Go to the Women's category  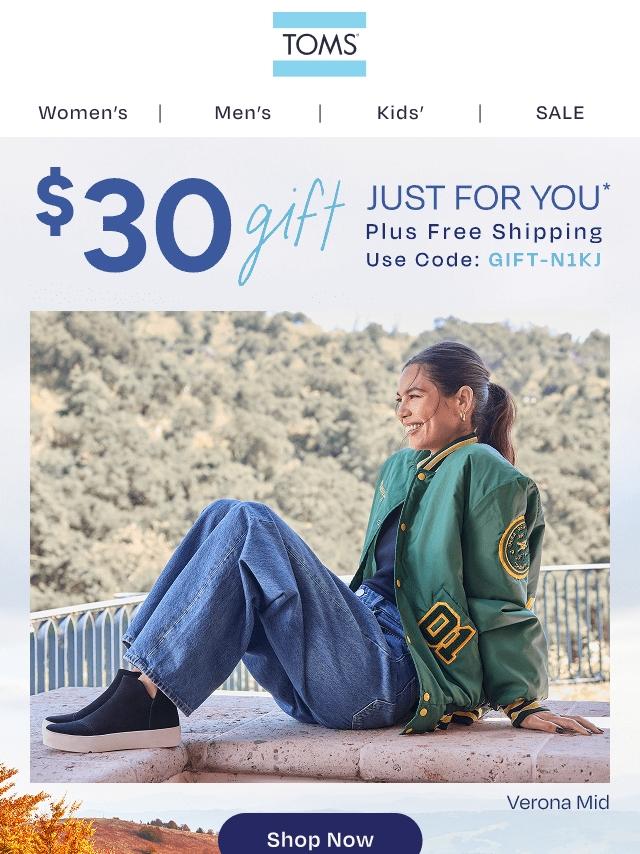83,113
